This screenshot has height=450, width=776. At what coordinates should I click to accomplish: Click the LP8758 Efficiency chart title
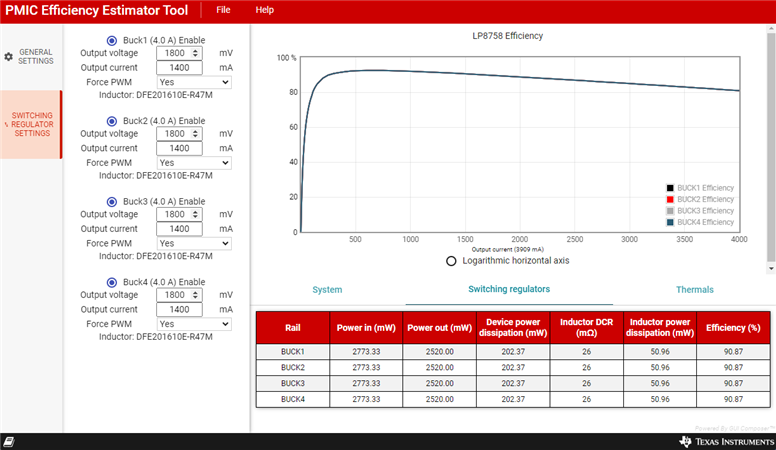pos(507,36)
